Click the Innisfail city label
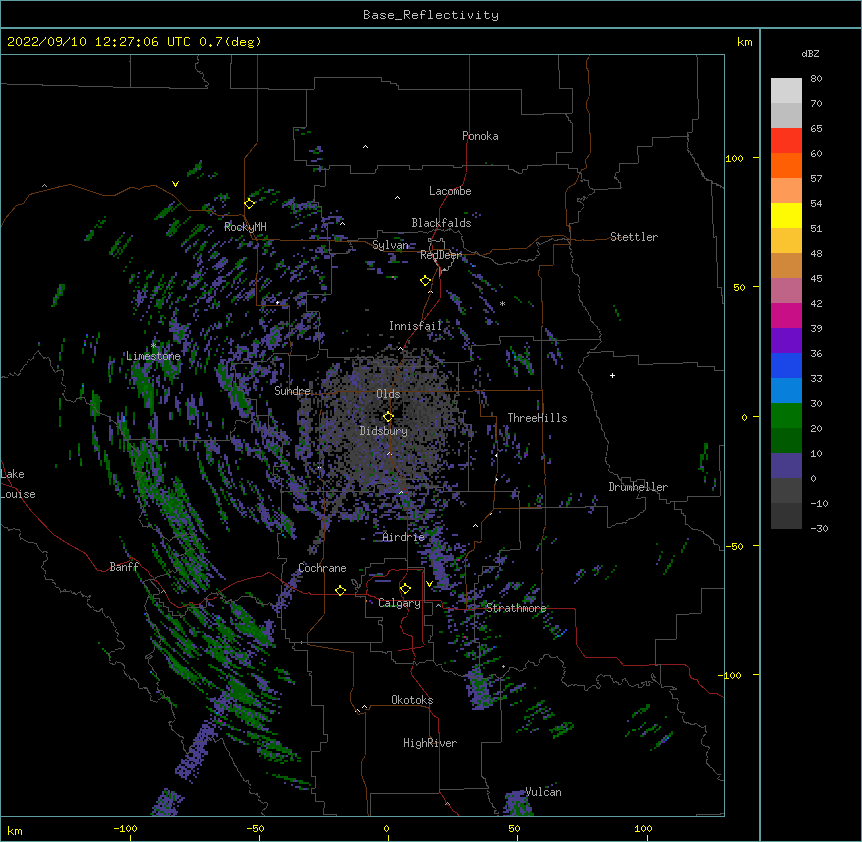Image resolution: width=862 pixels, height=842 pixels. tap(415, 326)
